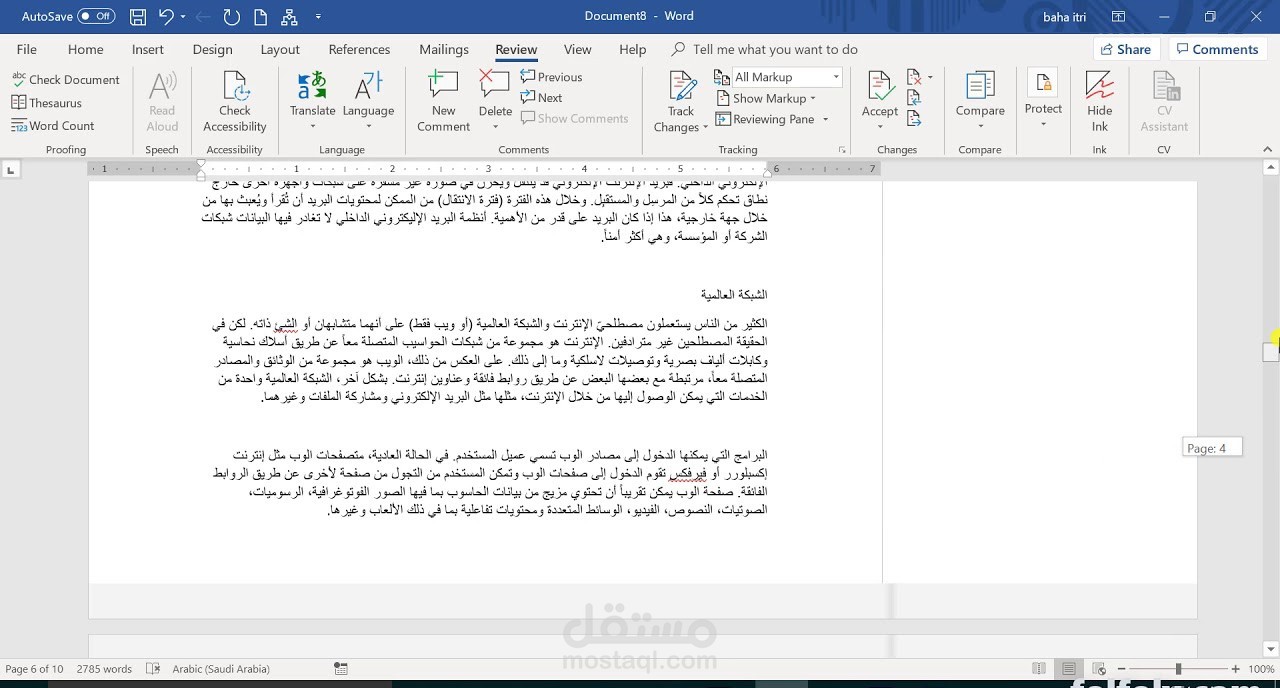Switch to the Home tab
The image size is (1280, 688).
(x=85, y=49)
